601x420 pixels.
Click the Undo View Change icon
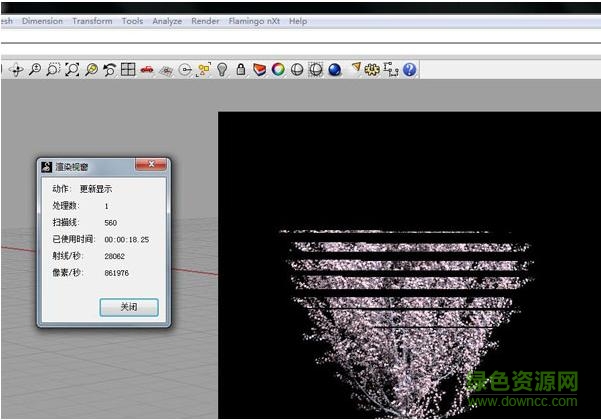click(109, 70)
